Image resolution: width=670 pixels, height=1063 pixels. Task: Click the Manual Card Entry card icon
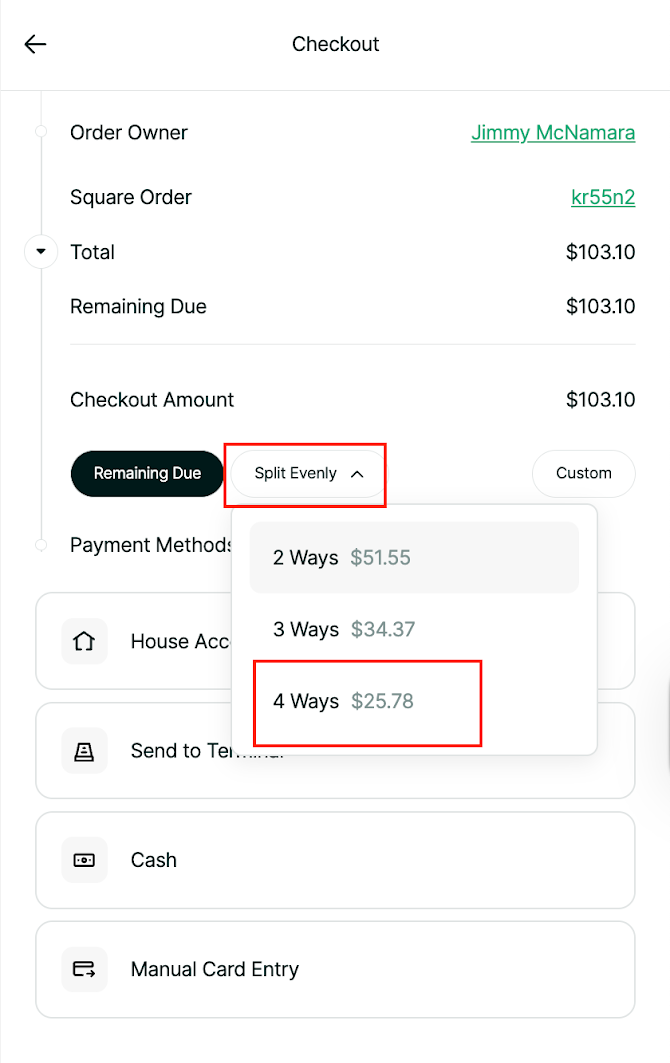(84, 969)
